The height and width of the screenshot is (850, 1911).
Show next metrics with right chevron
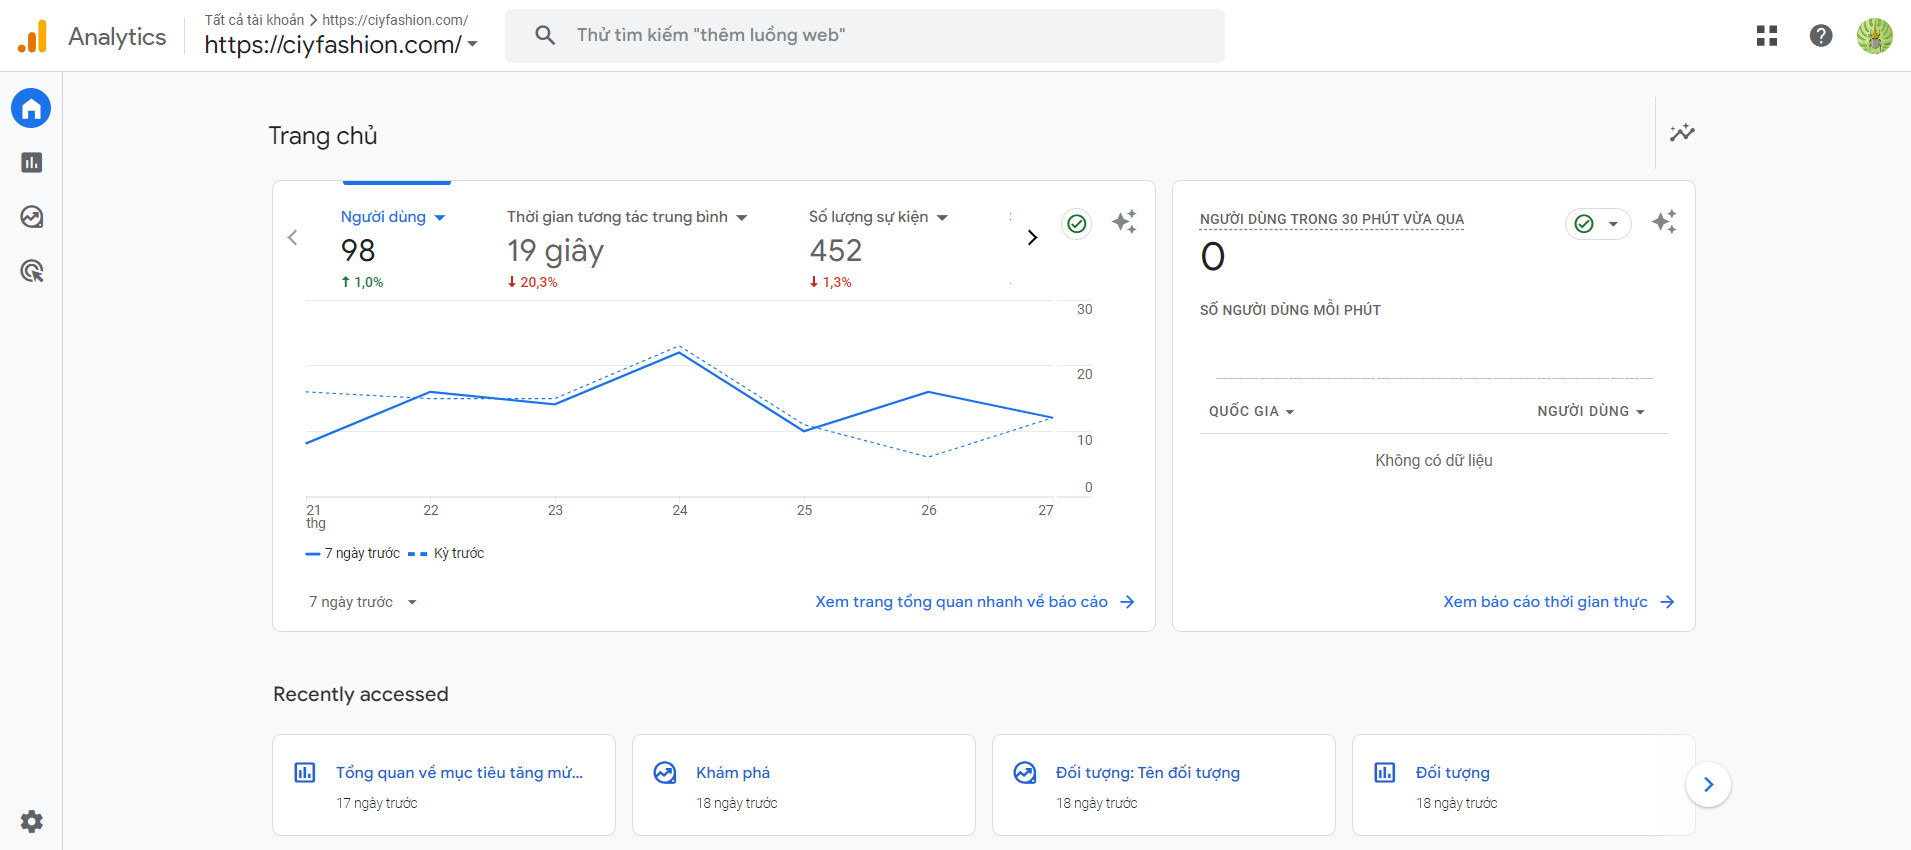[1033, 238]
